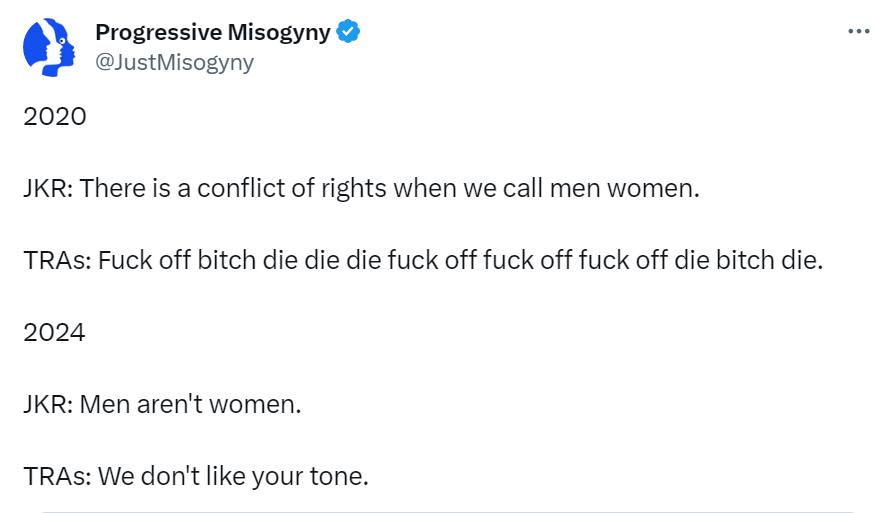The image size is (876, 513).
Task: Click the long TRAs line under 2020
Action: [x=422, y=261]
